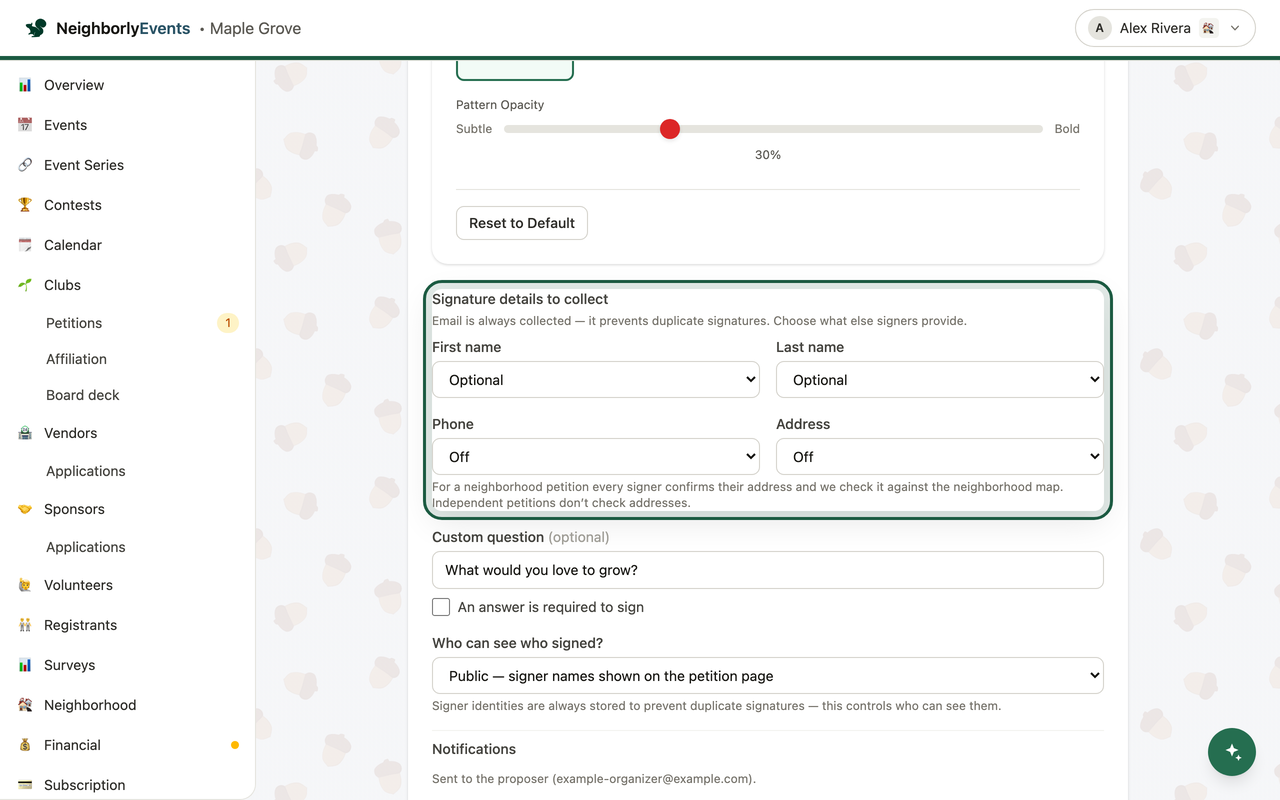This screenshot has width=1280, height=800.
Task: Click the Custom question text field
Action: click(x=768, y=570)
